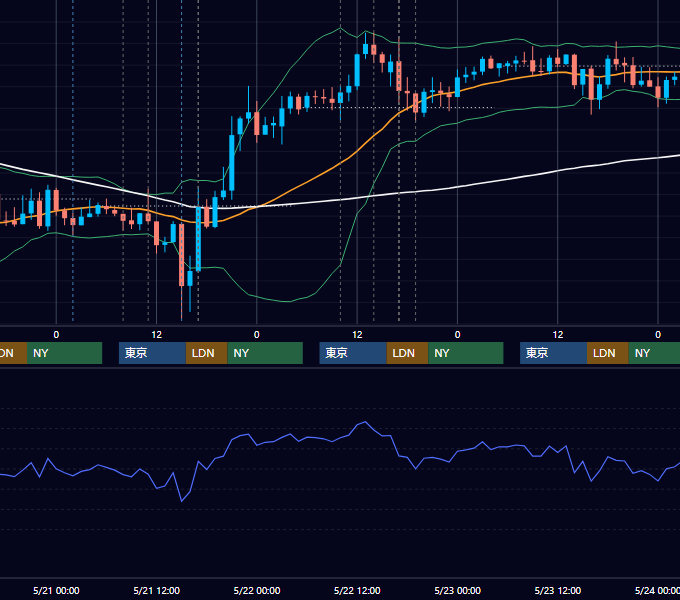Click the 東京 session block on 5/21
680x600 pixels.
pos(153,353)
